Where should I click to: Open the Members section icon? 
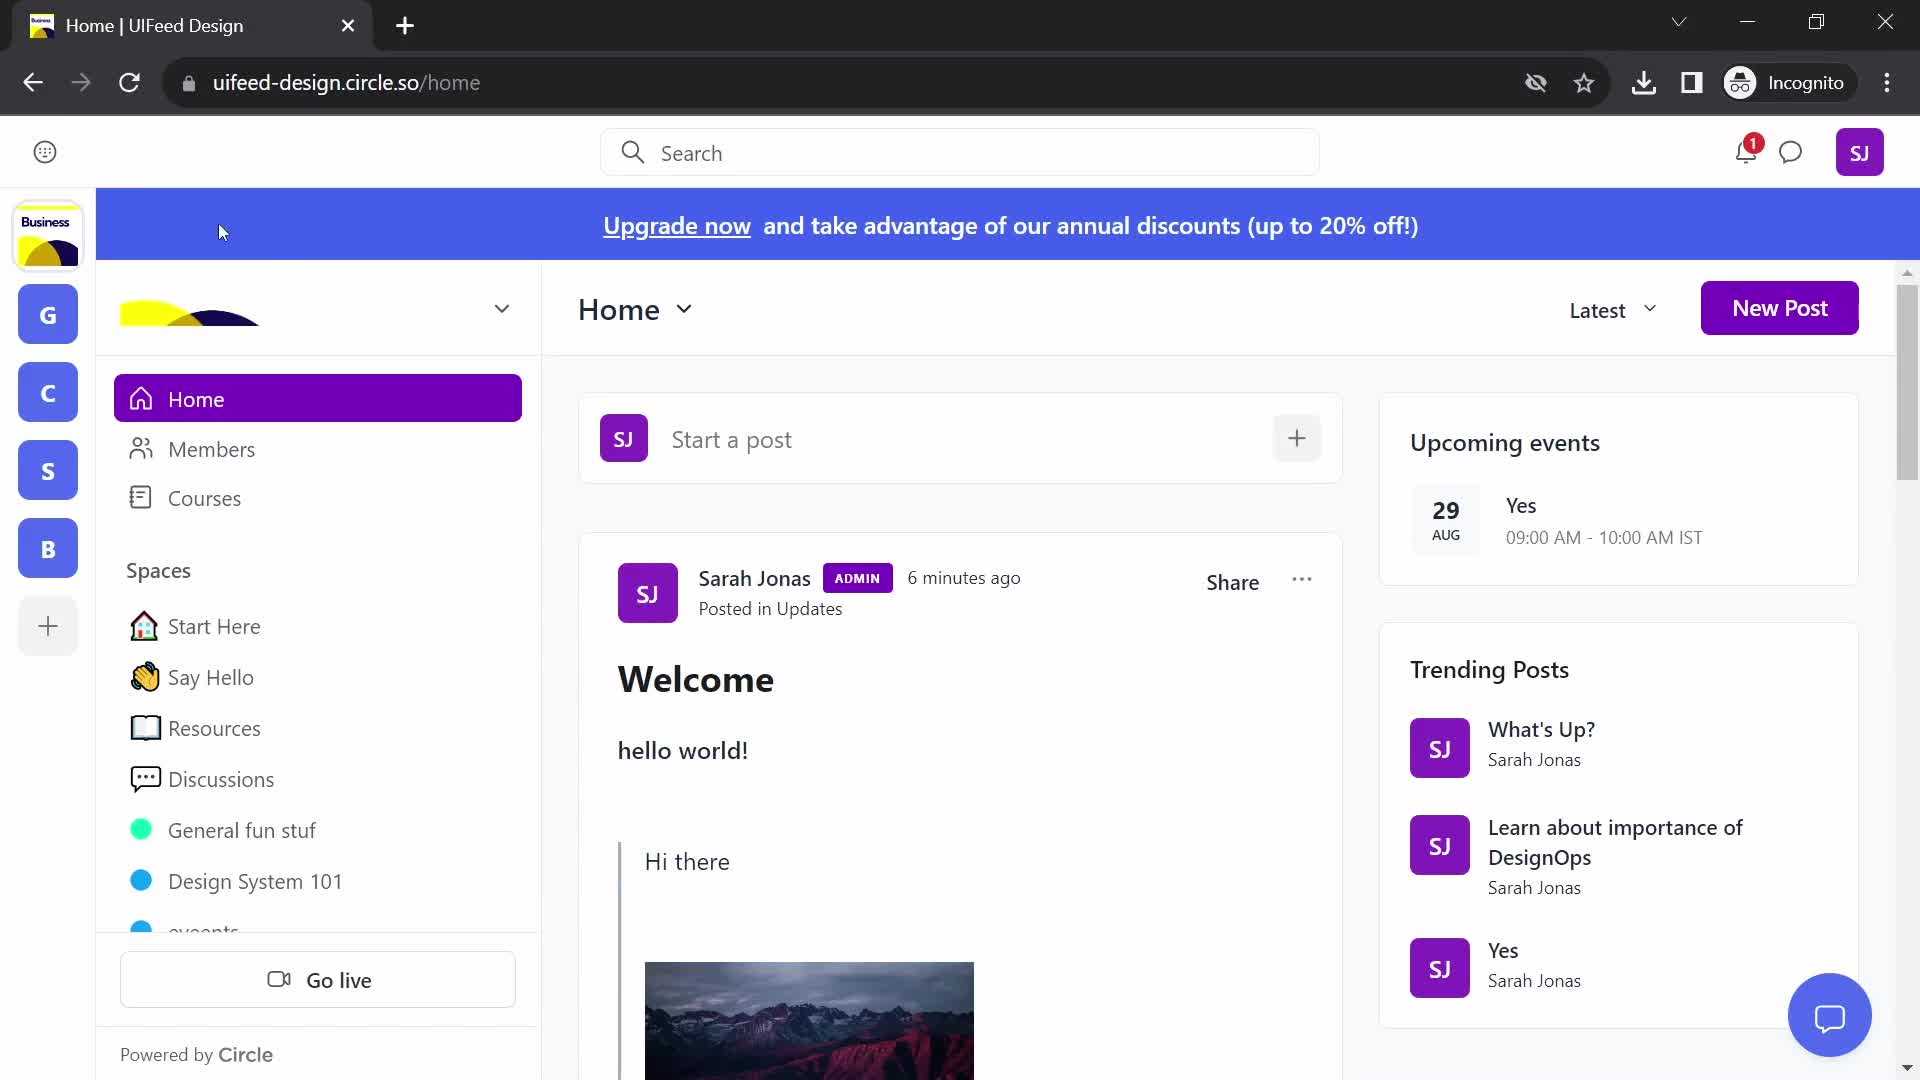click(x=141, y=448)
